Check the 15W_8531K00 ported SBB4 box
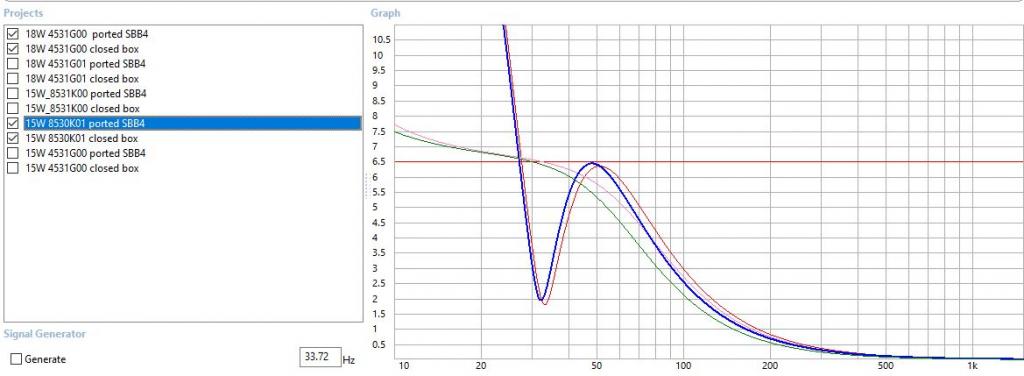Screen dimensions: 1024x376 click(12, 93)
